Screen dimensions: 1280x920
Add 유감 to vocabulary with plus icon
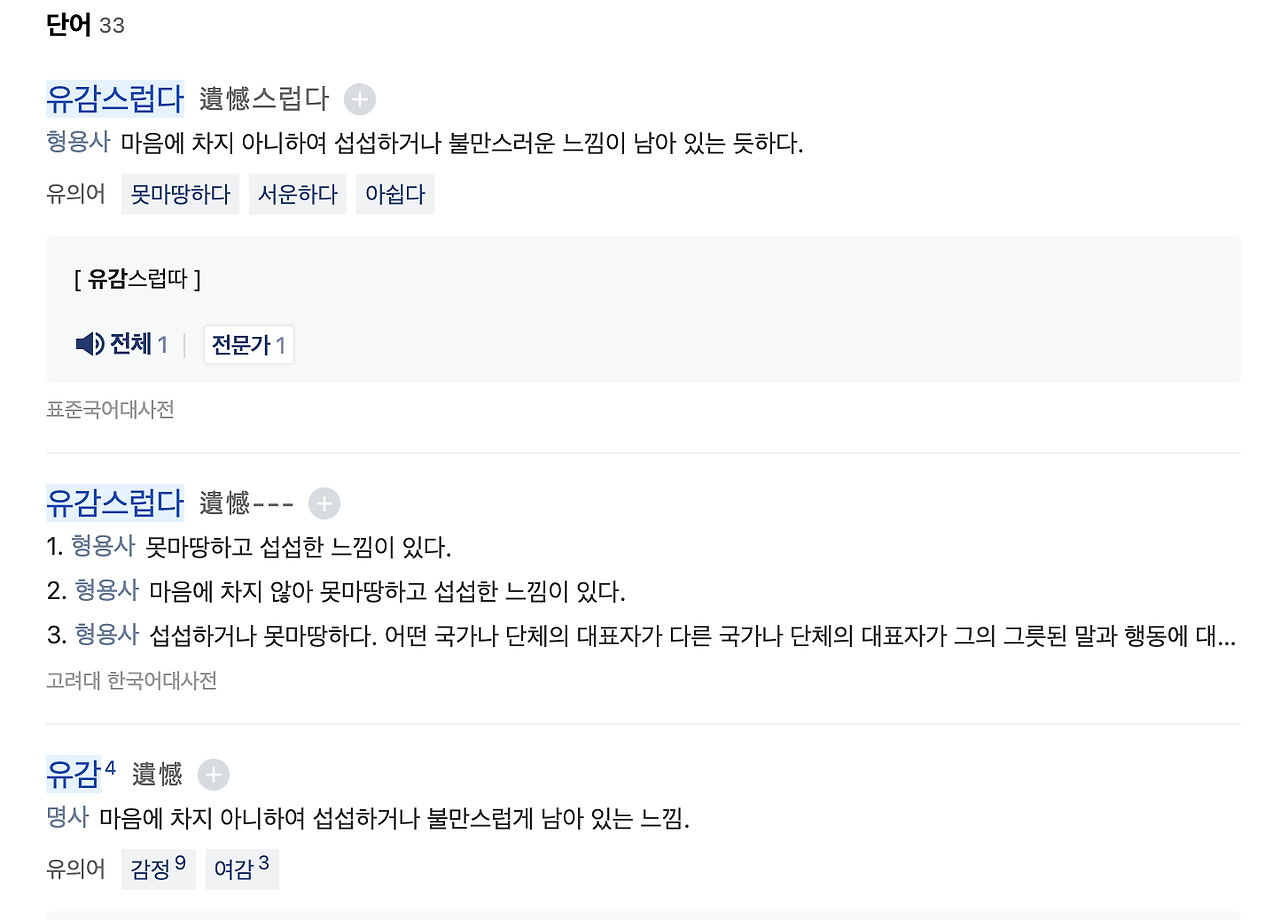[214, 774]
